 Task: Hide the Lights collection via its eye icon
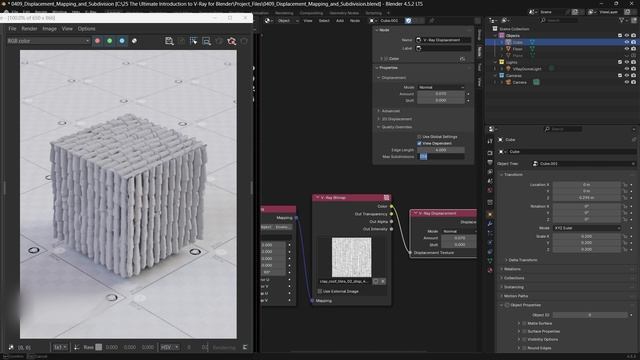[x=627, y=62]
